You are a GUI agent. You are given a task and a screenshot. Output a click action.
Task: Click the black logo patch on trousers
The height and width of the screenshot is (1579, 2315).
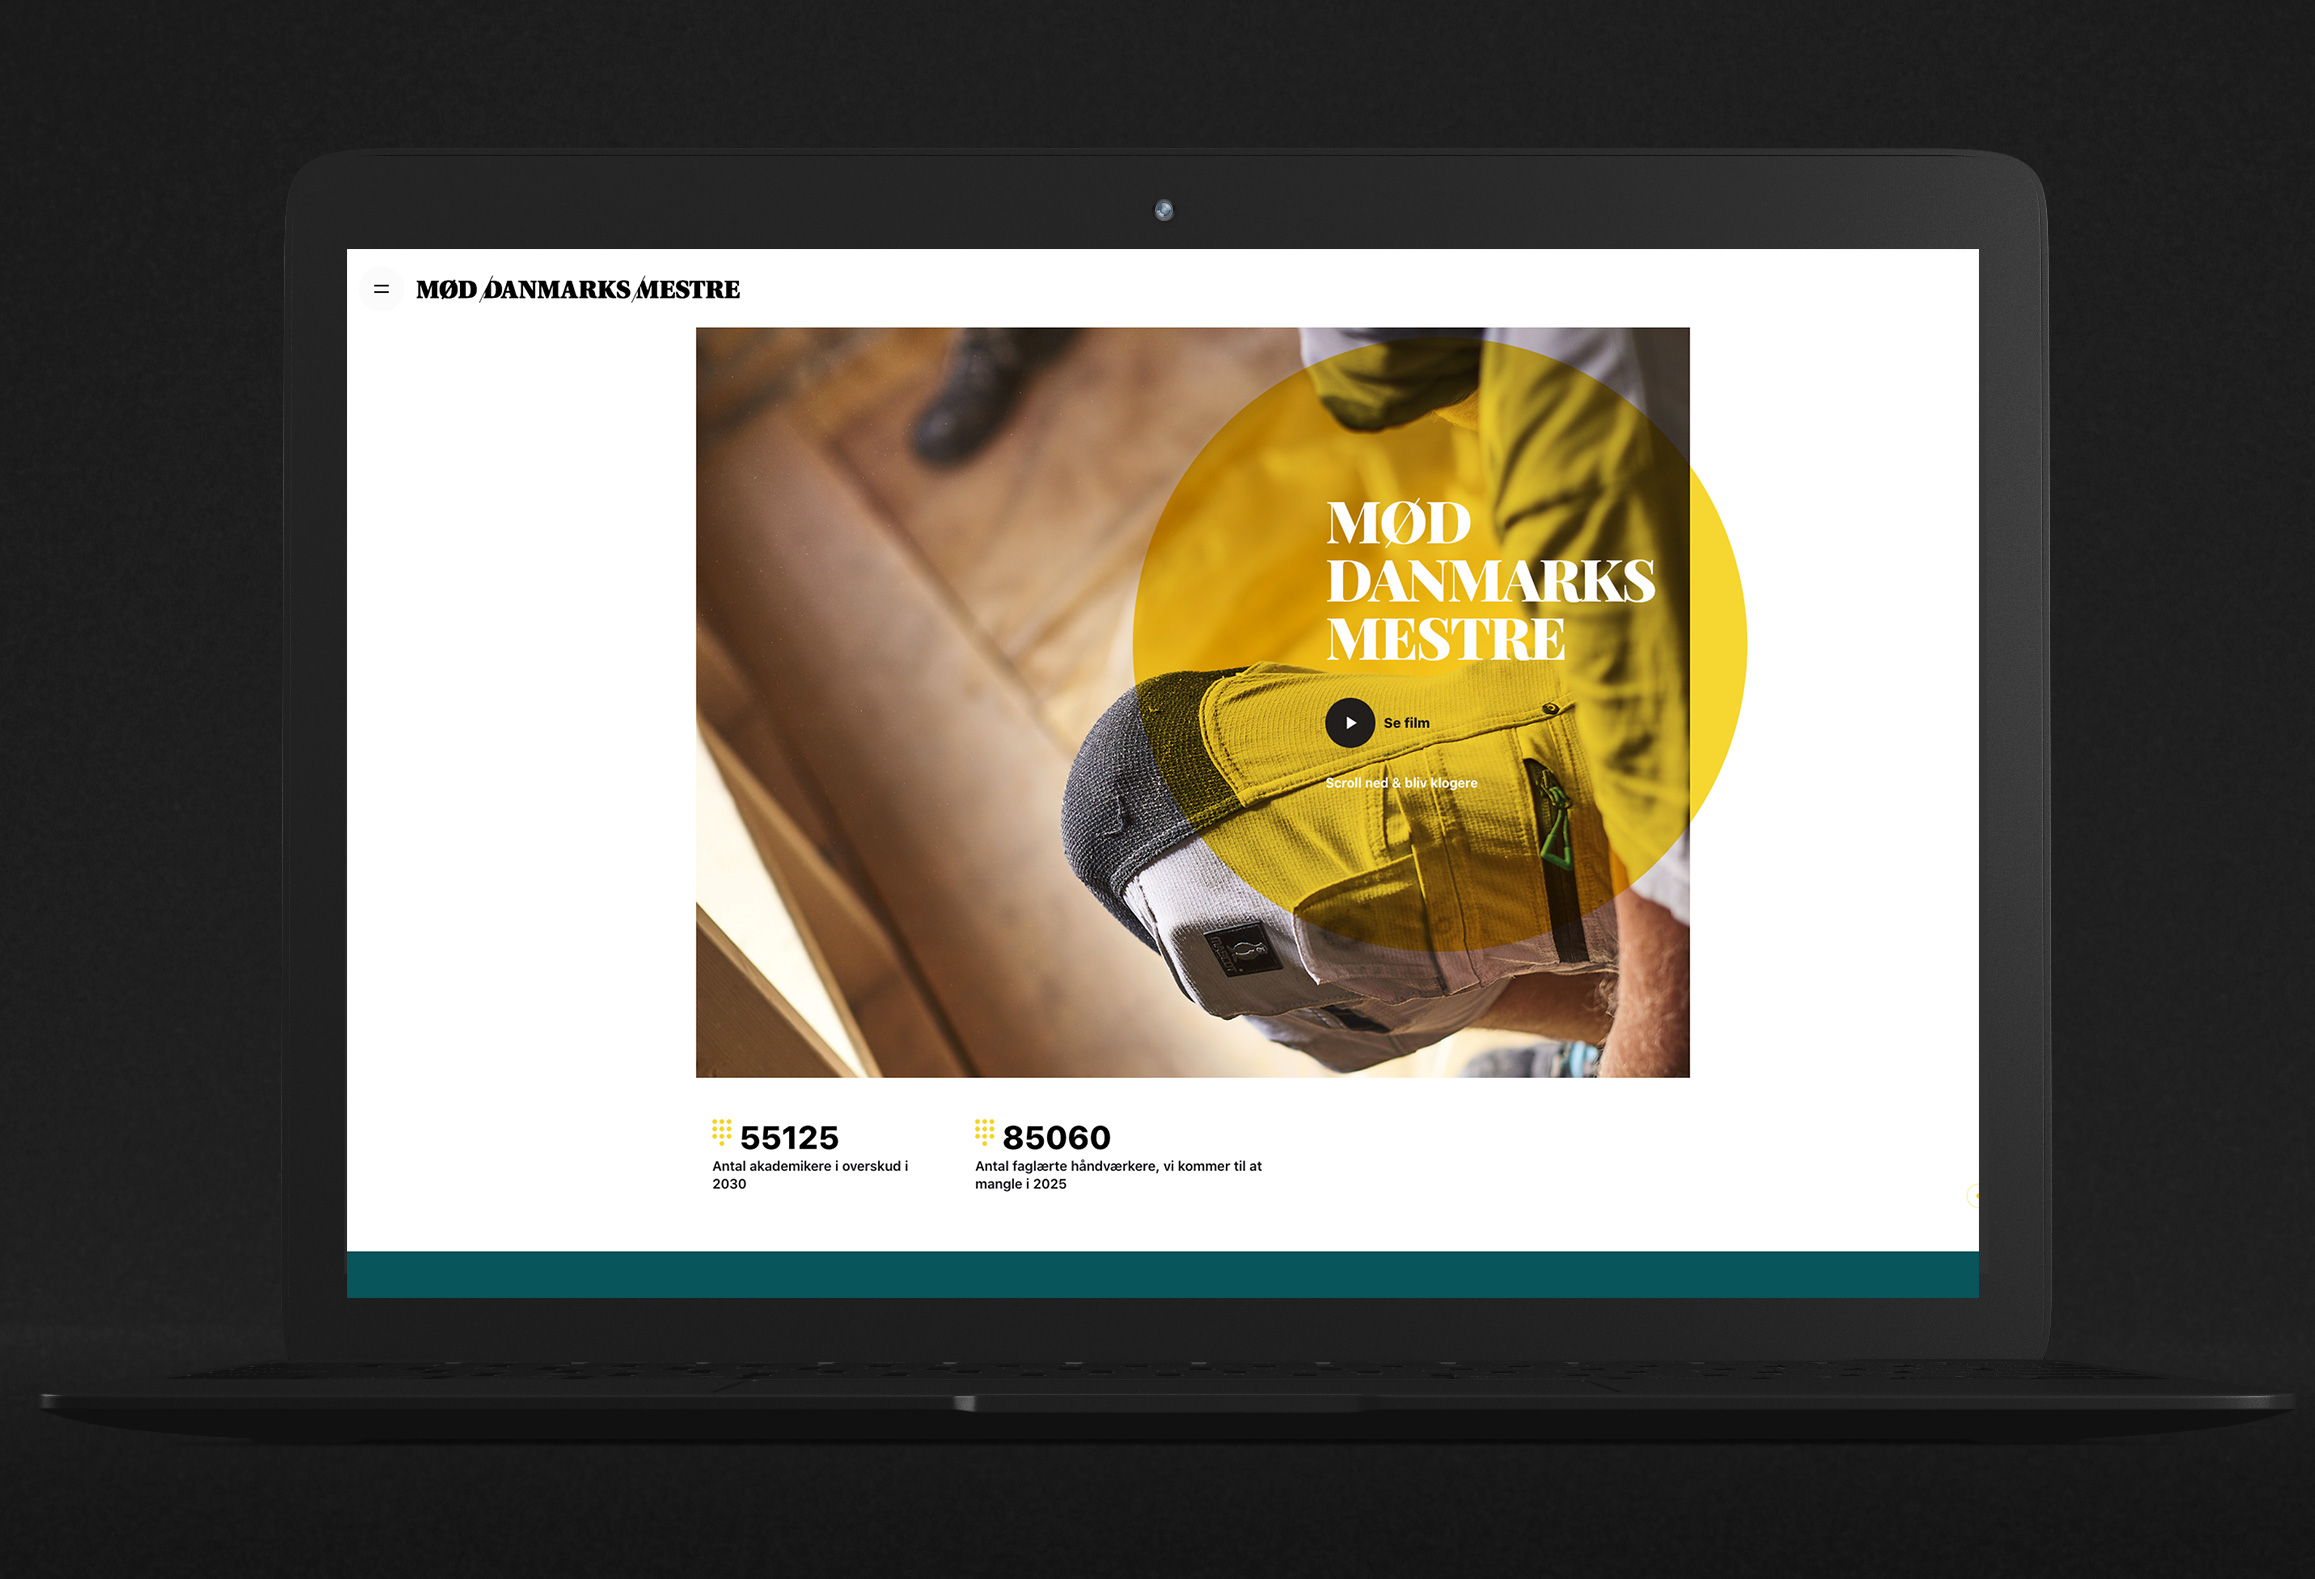click(x=1241, y=948)
